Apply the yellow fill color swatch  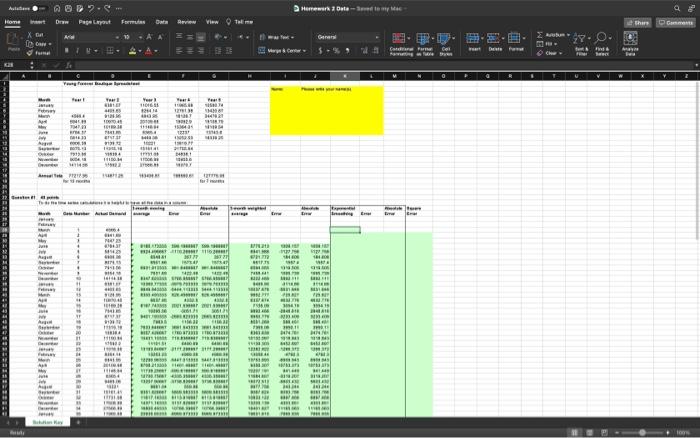[x=132, y=51]
